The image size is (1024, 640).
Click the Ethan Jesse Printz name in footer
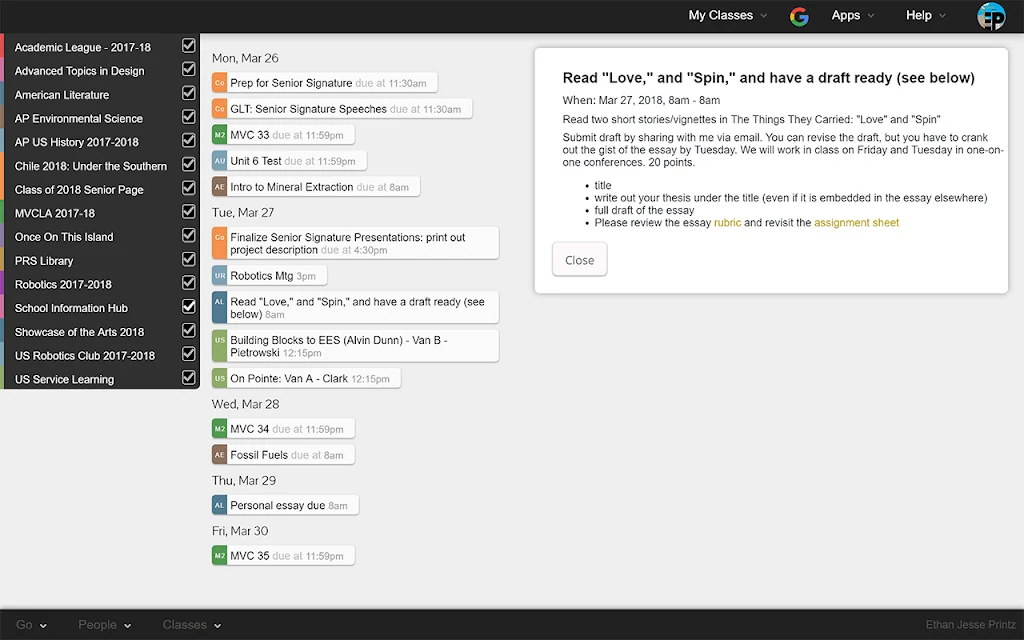coord(970,625)
